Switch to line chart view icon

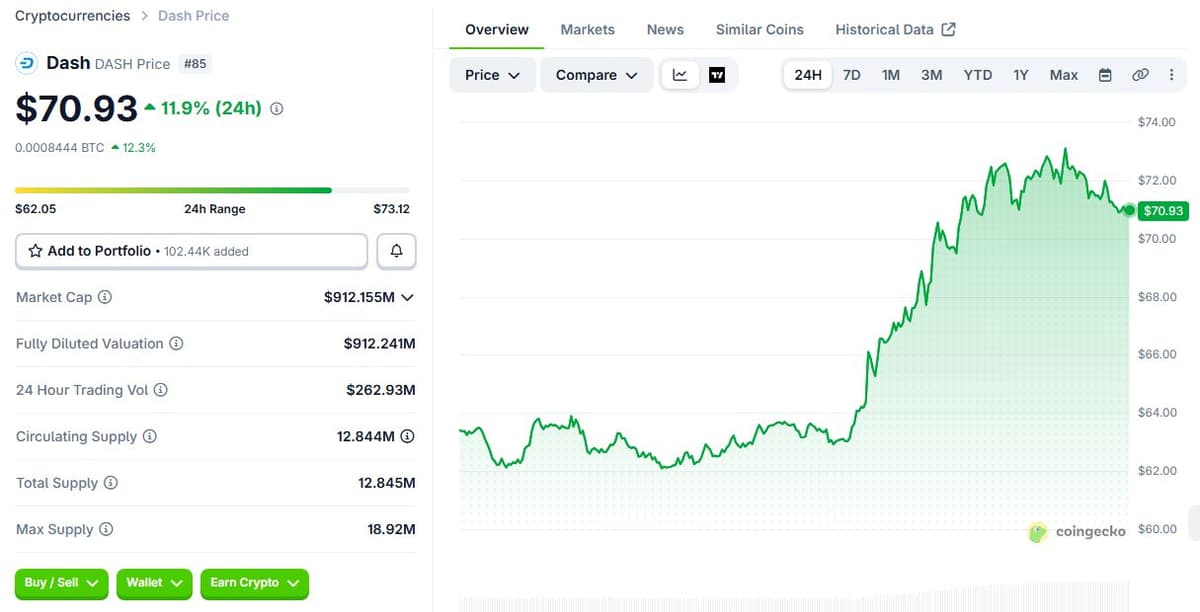[x=680, y=75]
